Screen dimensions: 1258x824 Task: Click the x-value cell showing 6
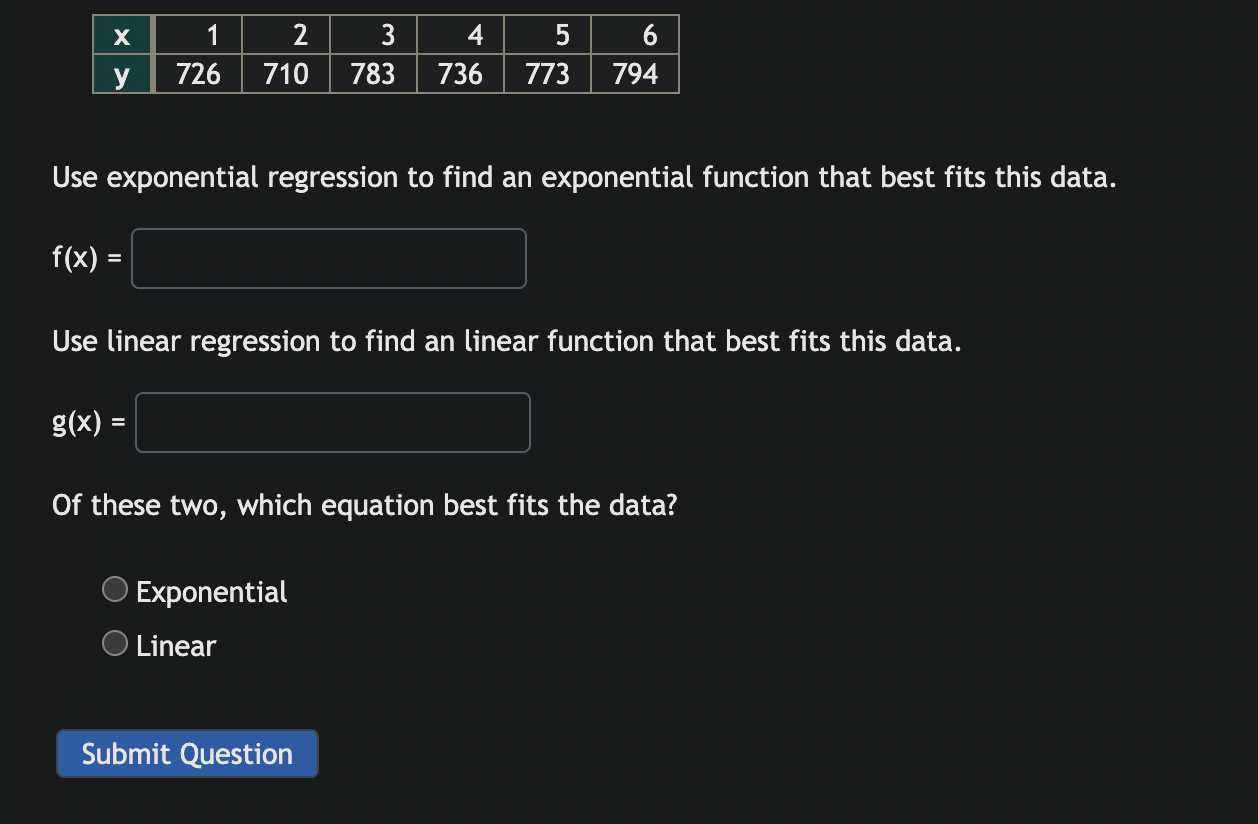[635, 36]
